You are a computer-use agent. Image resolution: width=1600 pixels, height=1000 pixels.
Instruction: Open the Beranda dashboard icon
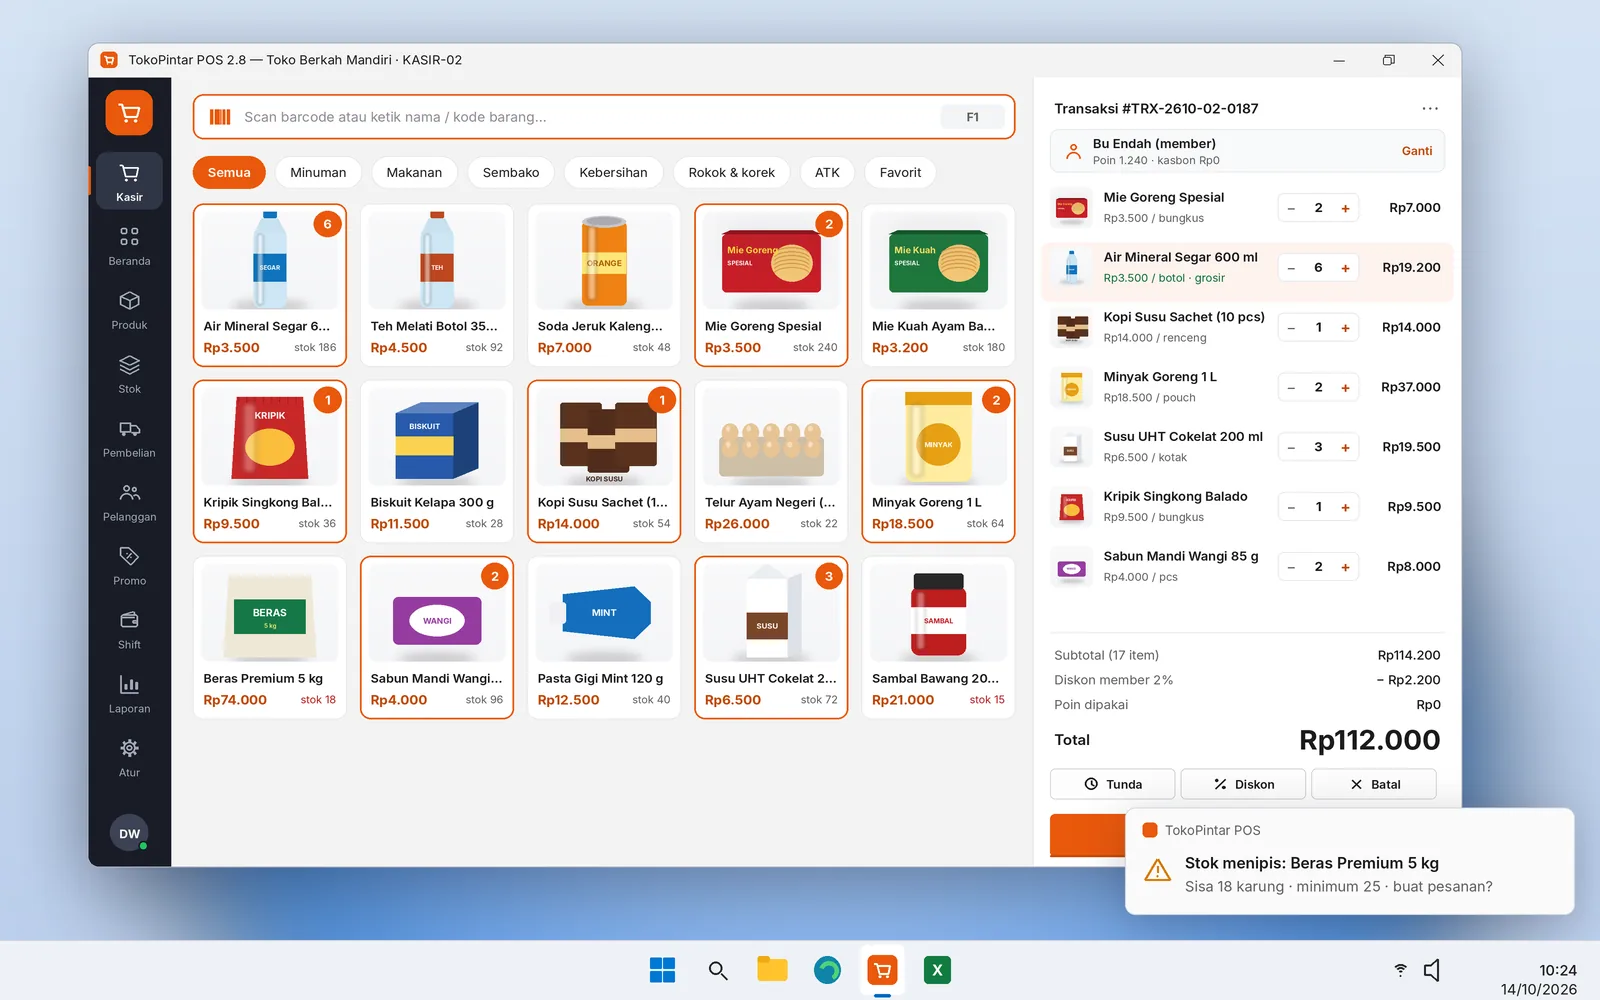129,245
